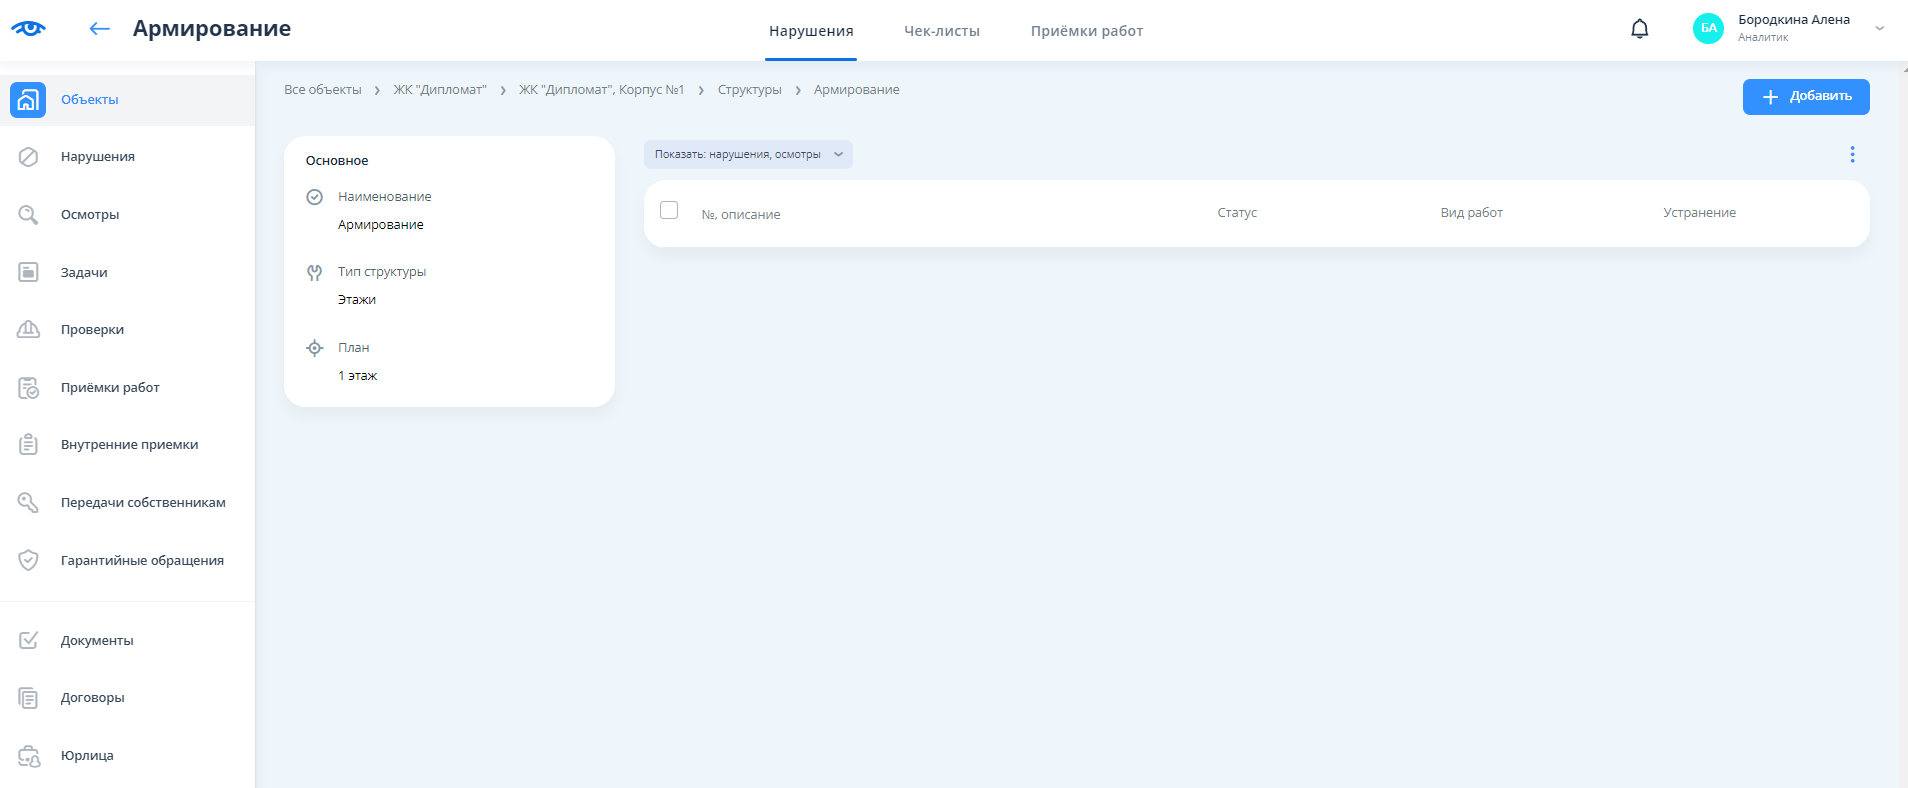Screen dimensions: 1908x788
Task: Click the БА user avatar circle
Action: click(1708, 29)
